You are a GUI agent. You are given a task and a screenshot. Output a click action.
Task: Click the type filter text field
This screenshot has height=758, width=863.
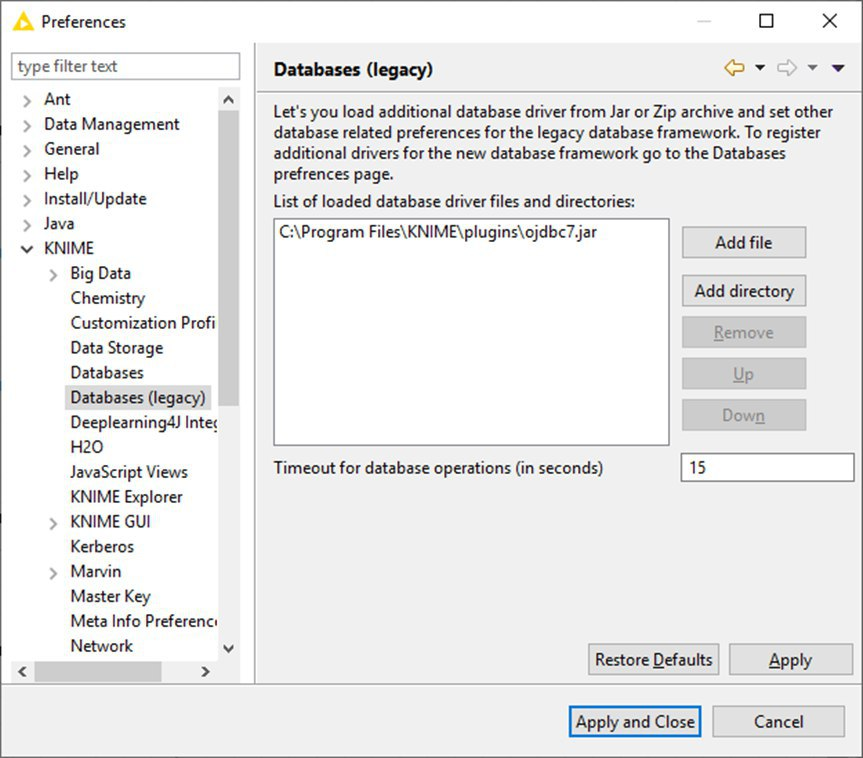tap(125, 66)
